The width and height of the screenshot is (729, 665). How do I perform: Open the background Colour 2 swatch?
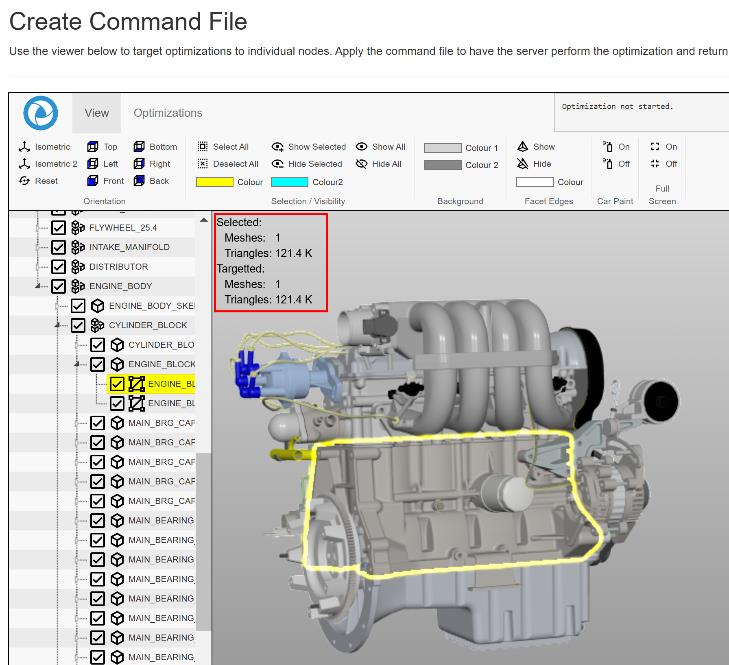443,165
